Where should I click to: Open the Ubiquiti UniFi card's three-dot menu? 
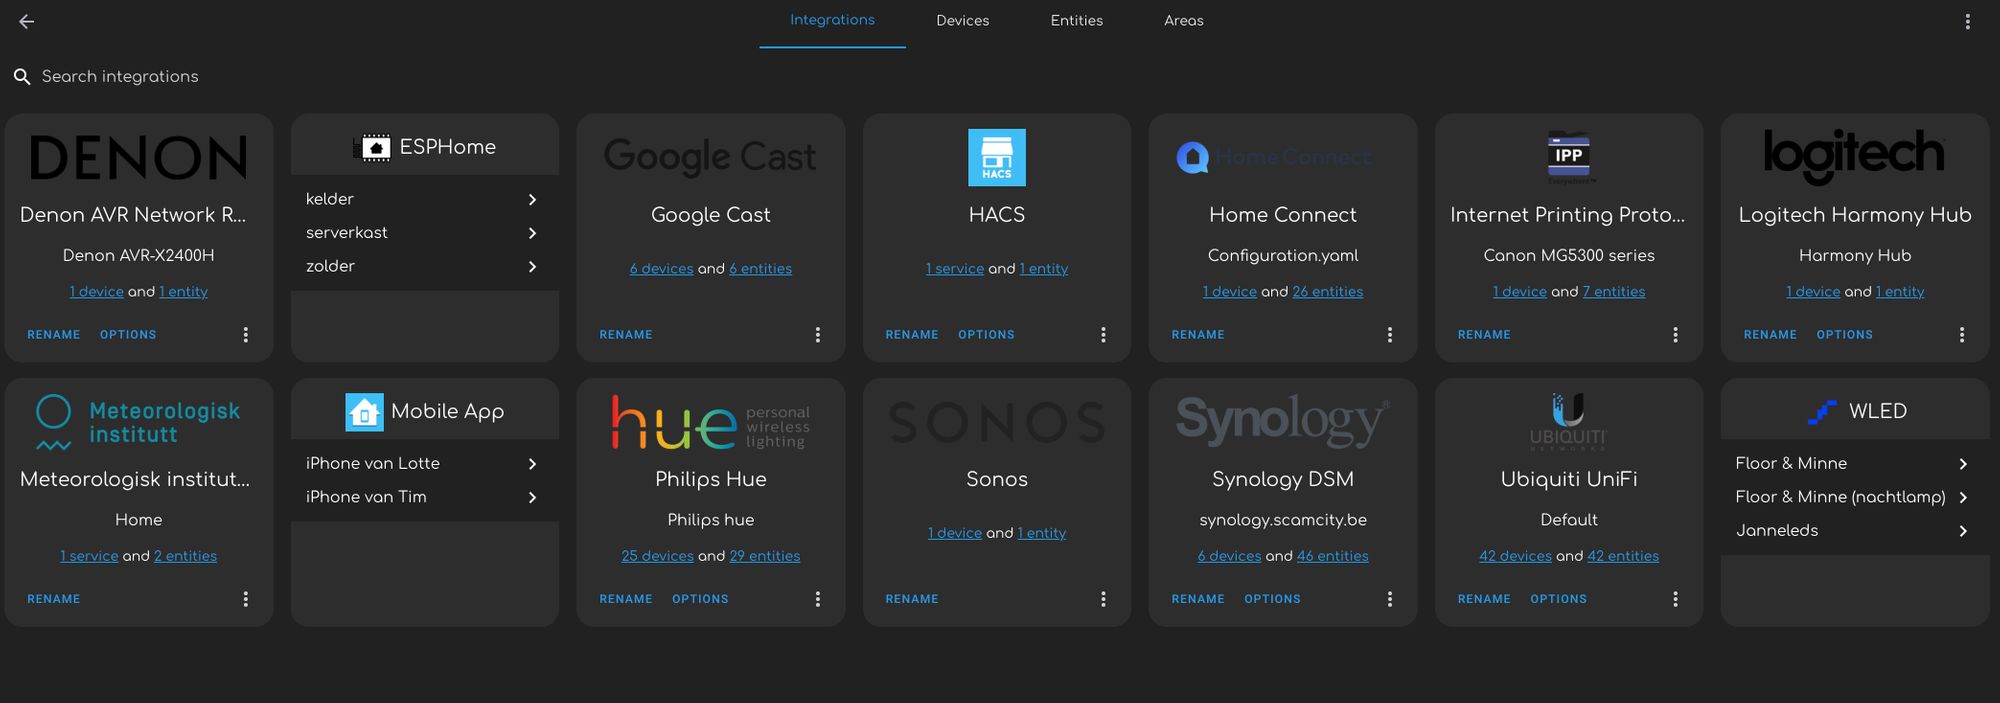coord(1675,599)
